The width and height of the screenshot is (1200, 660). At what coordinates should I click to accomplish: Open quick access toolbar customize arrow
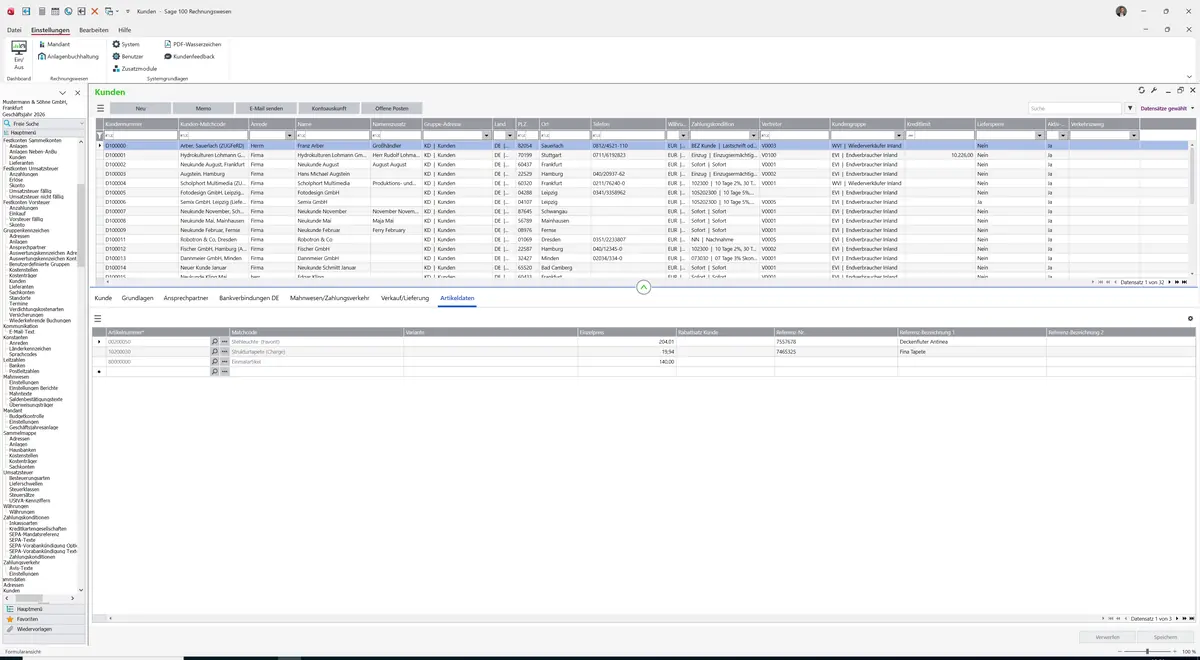tap(127, 10)
